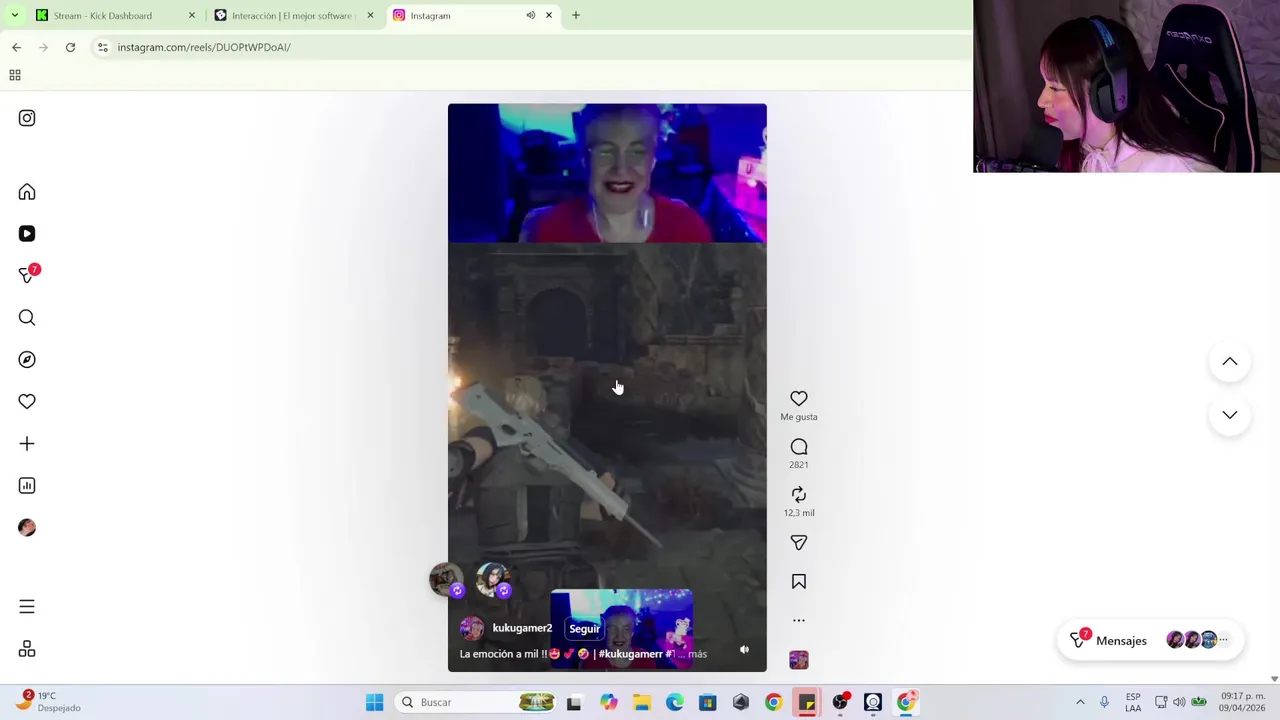Viewport: 1280px width, 720px height.
Task: Switch to Stream - Kick Dashboard tab
Action: point(101,16)
